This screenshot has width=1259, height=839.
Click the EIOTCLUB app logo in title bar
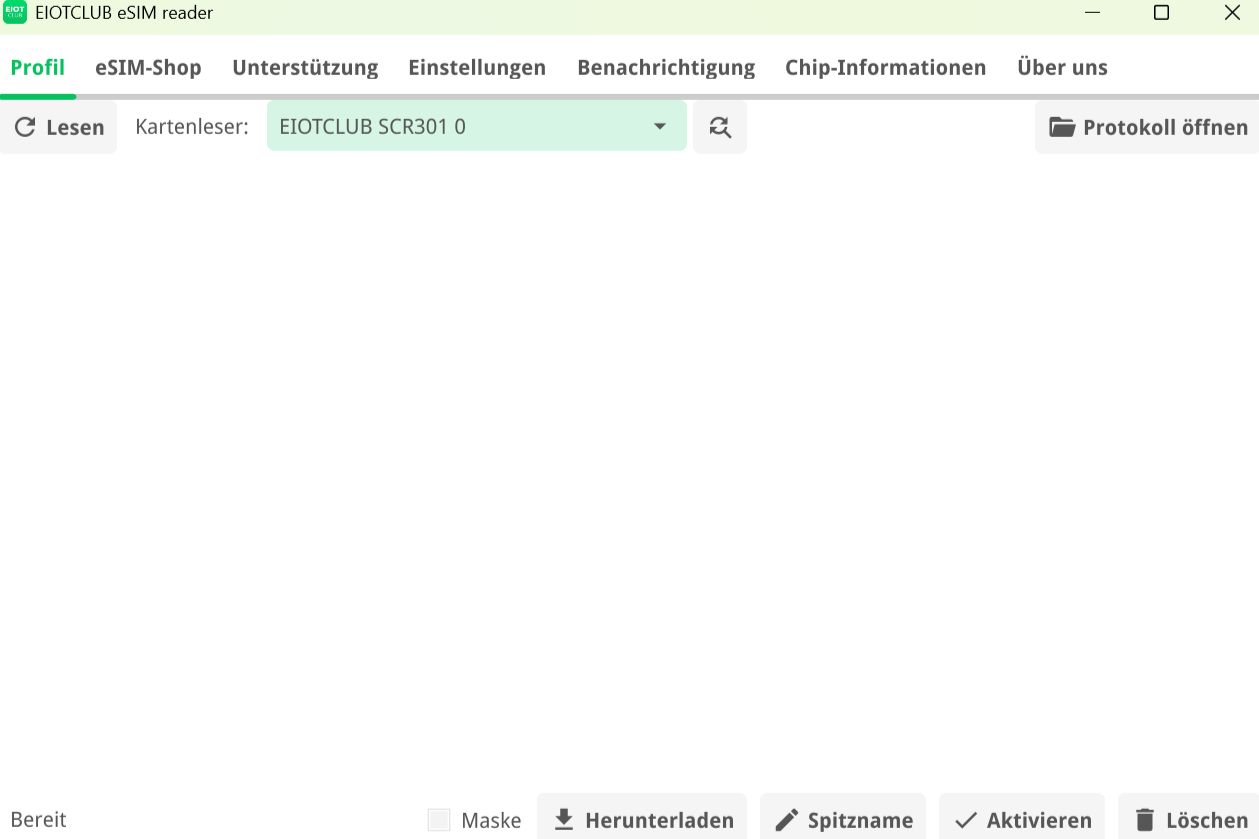(x=15, y=13)
